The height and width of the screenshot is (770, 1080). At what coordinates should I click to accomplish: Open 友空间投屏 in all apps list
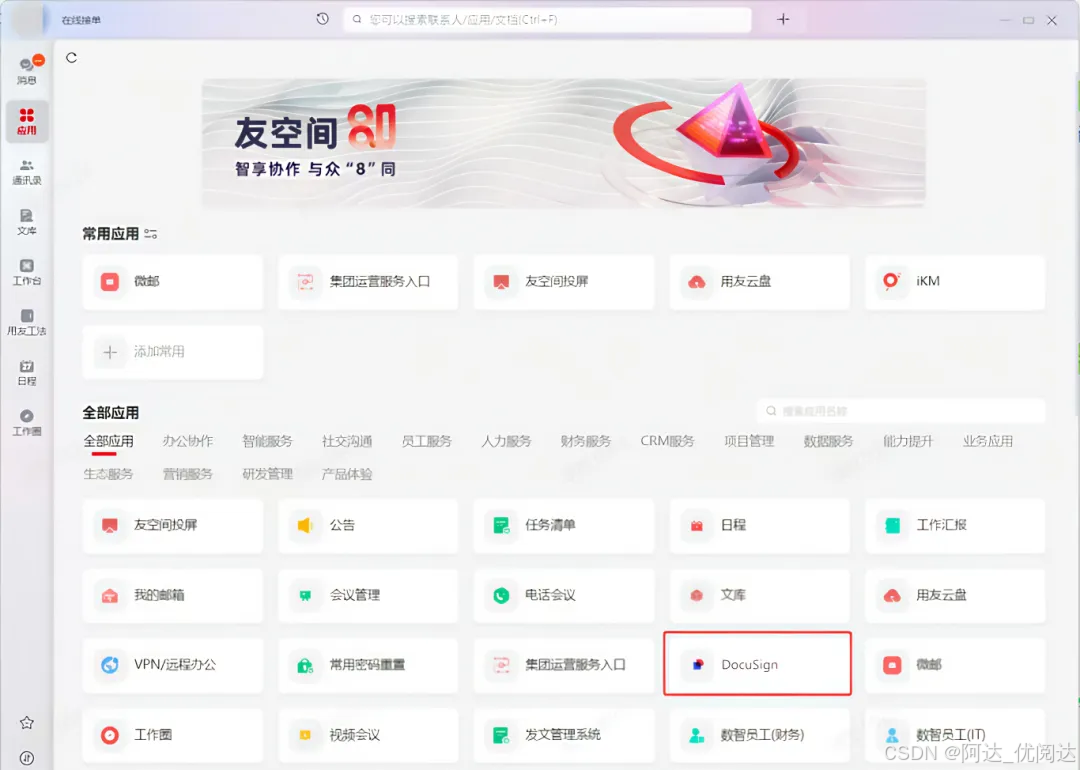(x=173, y=526)
